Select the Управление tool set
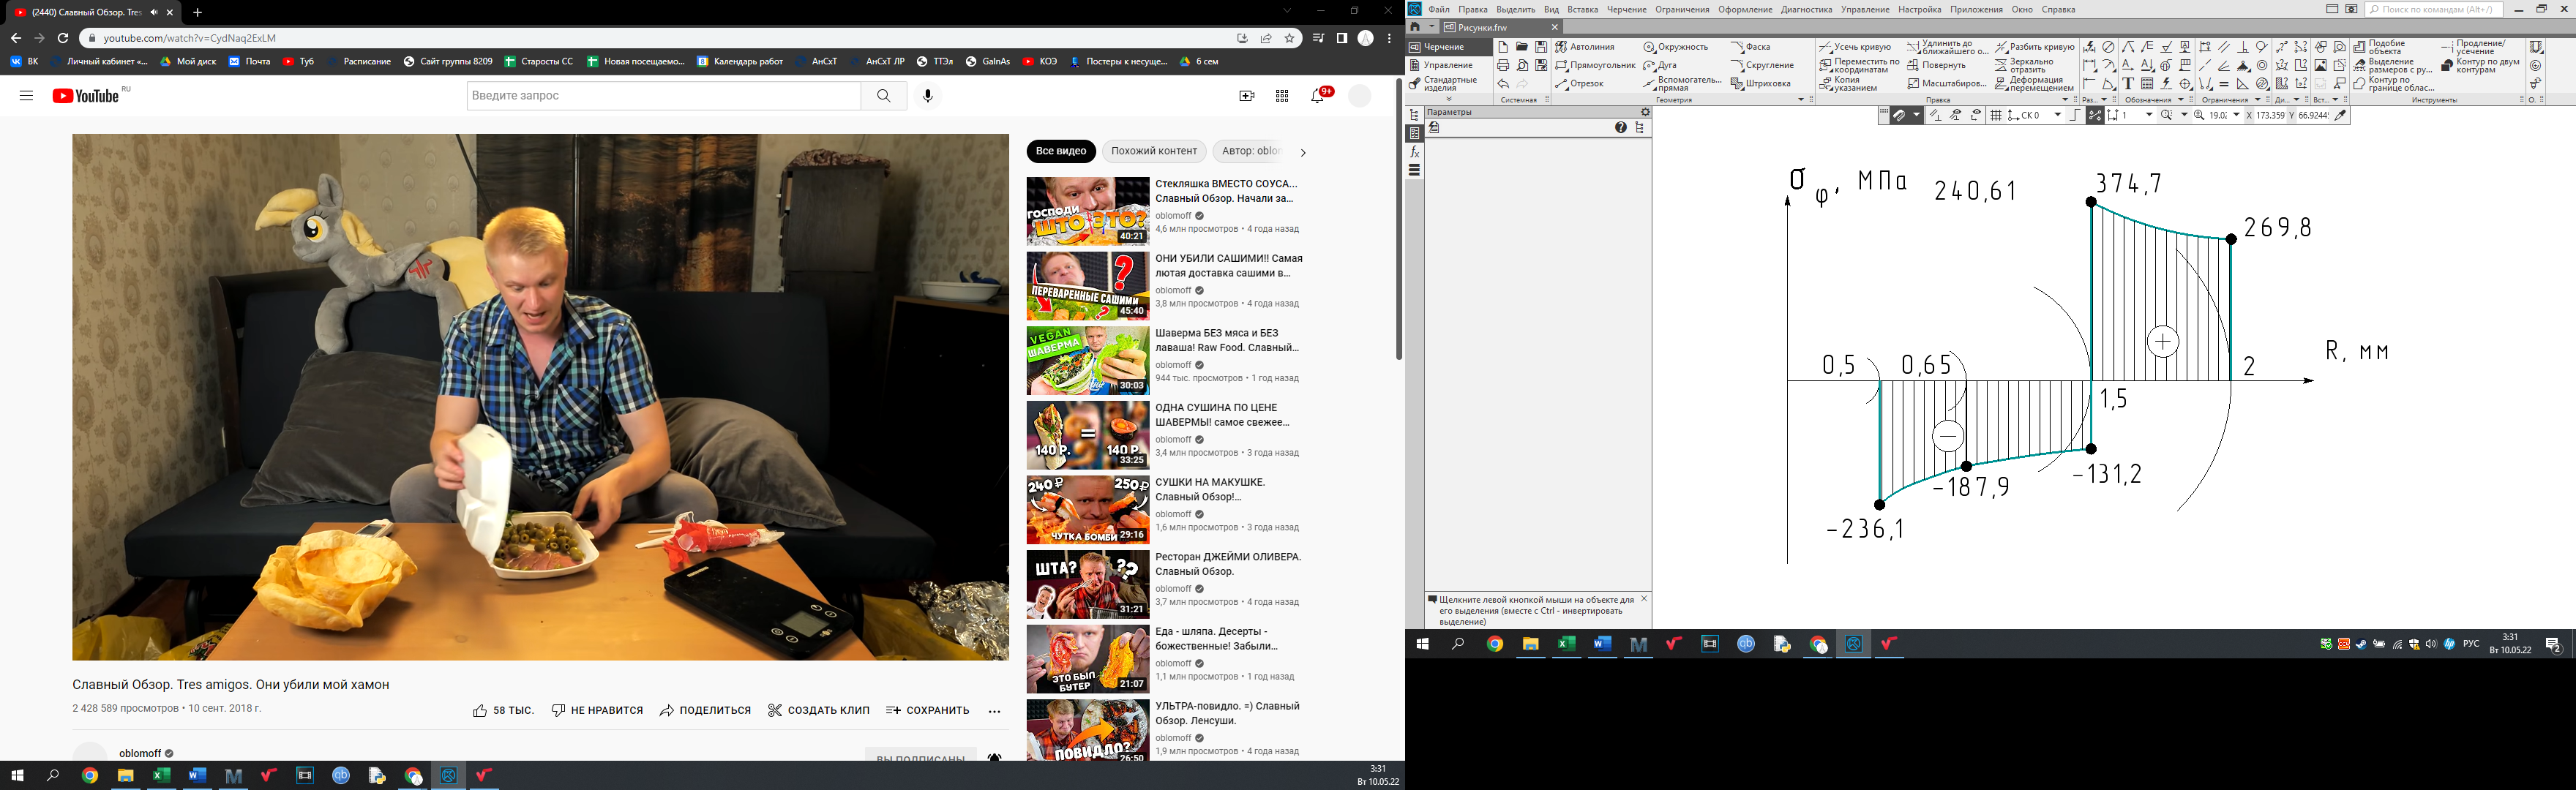The width and height of the screenshot is (2576, 790). [x=1449, y=66]
